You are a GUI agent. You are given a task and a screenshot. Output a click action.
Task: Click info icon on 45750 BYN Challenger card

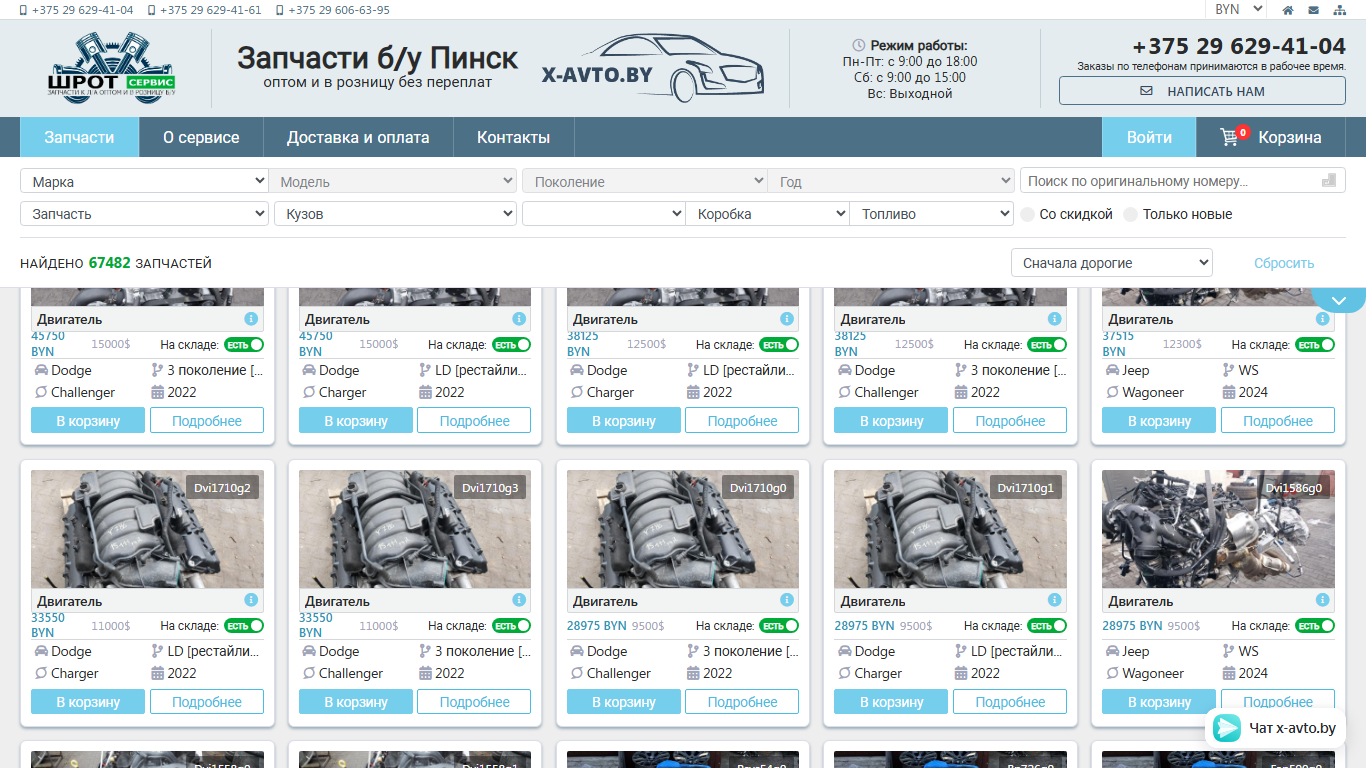(x=251, y=319)
